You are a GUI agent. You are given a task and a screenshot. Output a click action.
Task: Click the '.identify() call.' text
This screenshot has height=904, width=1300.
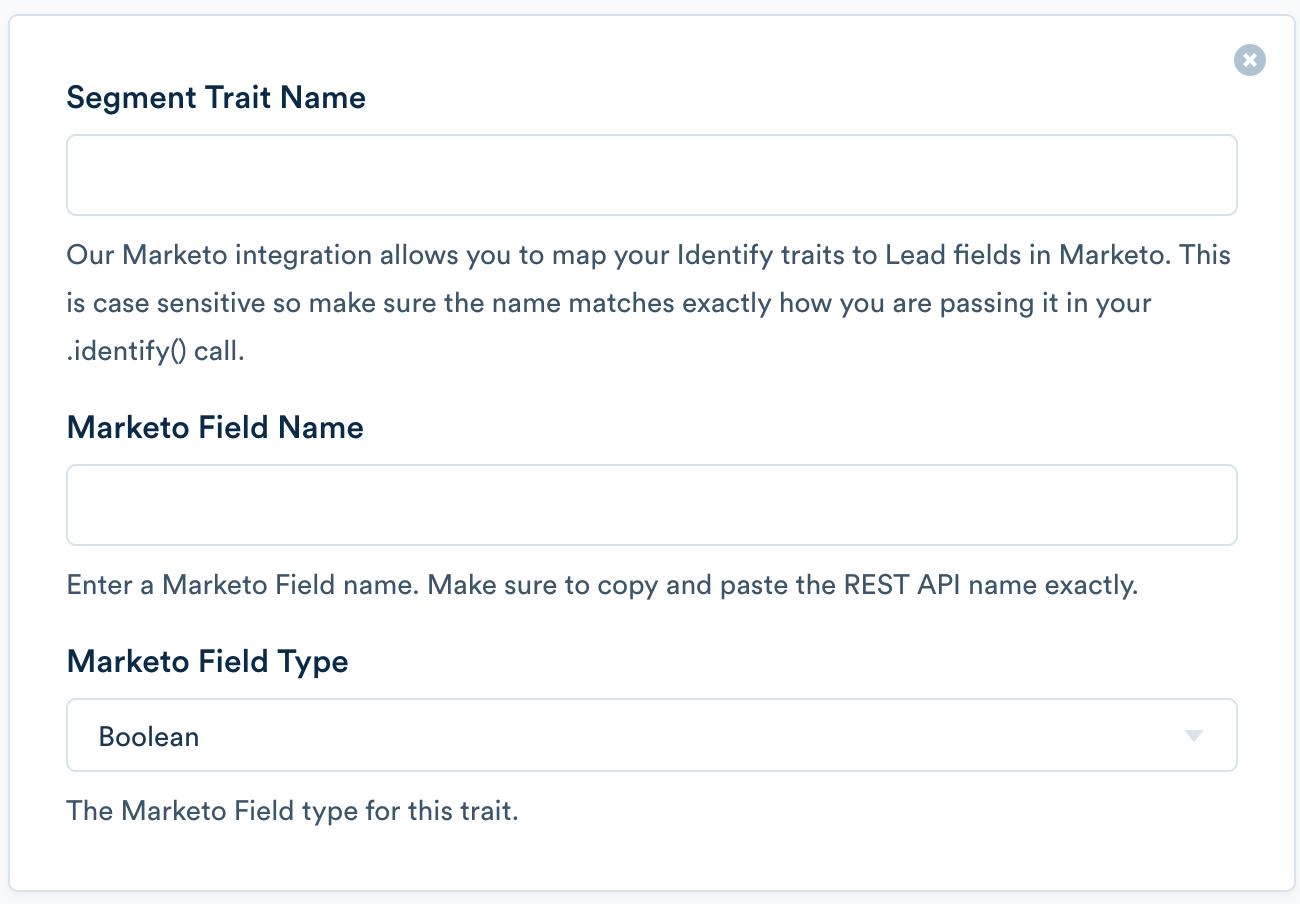point(155,353)
